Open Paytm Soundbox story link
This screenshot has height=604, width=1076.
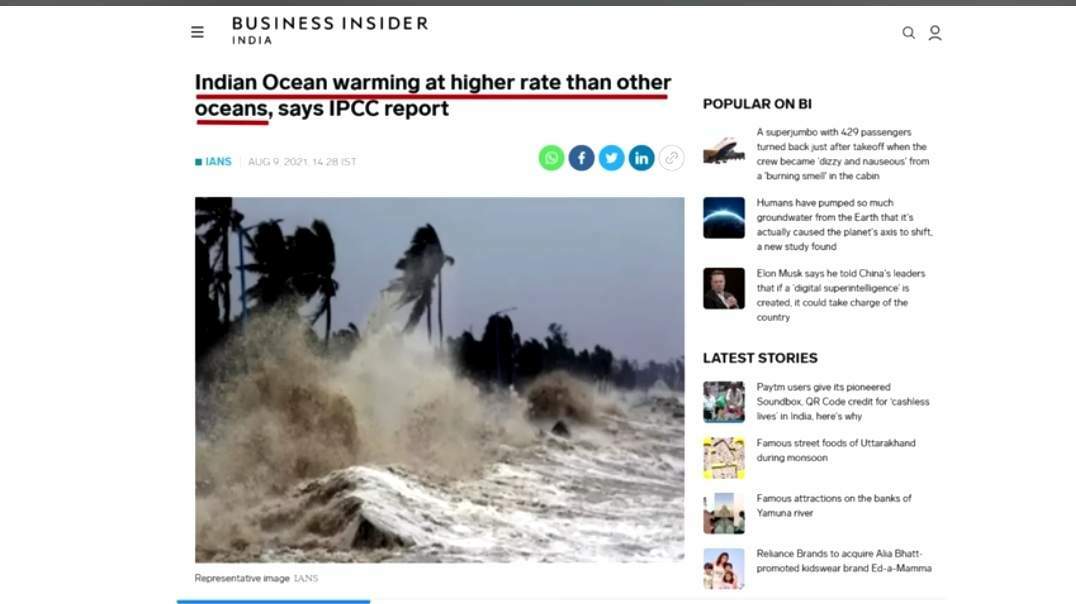pos(843,402)
